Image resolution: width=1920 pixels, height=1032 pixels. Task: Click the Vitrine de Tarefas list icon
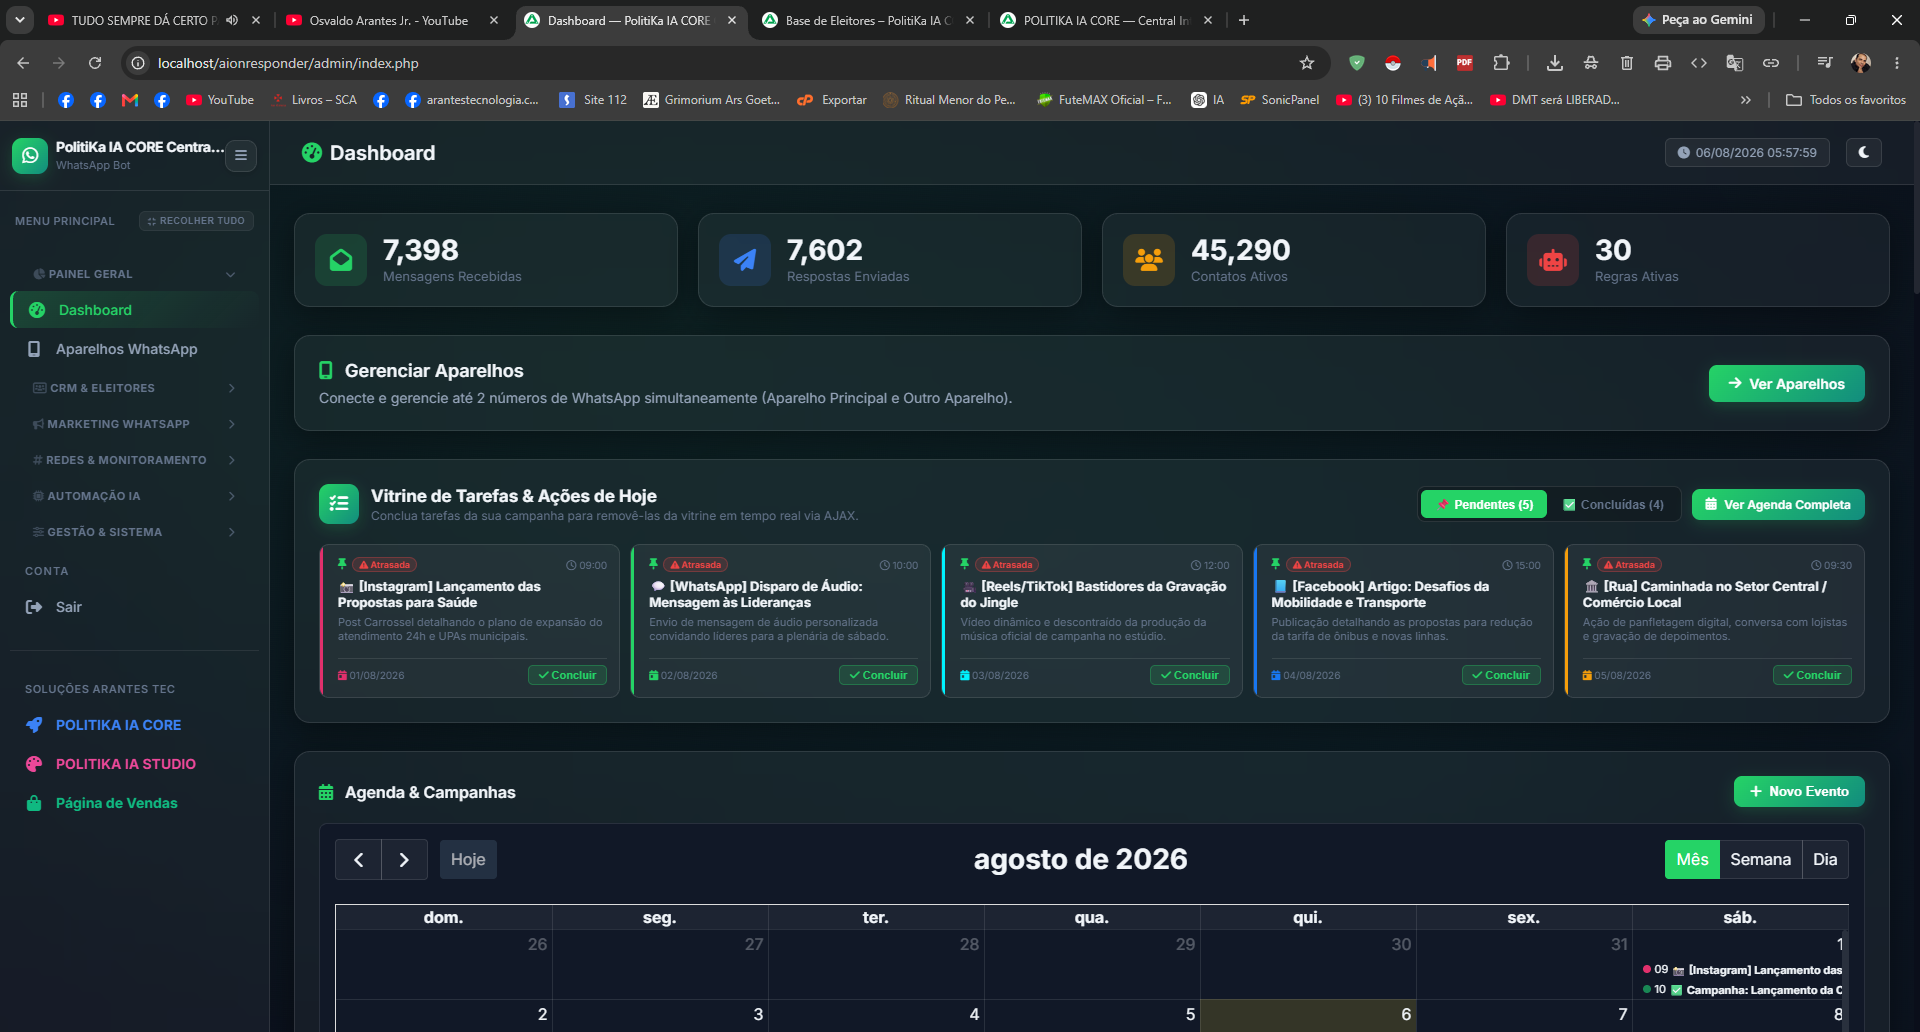[339, 504]
